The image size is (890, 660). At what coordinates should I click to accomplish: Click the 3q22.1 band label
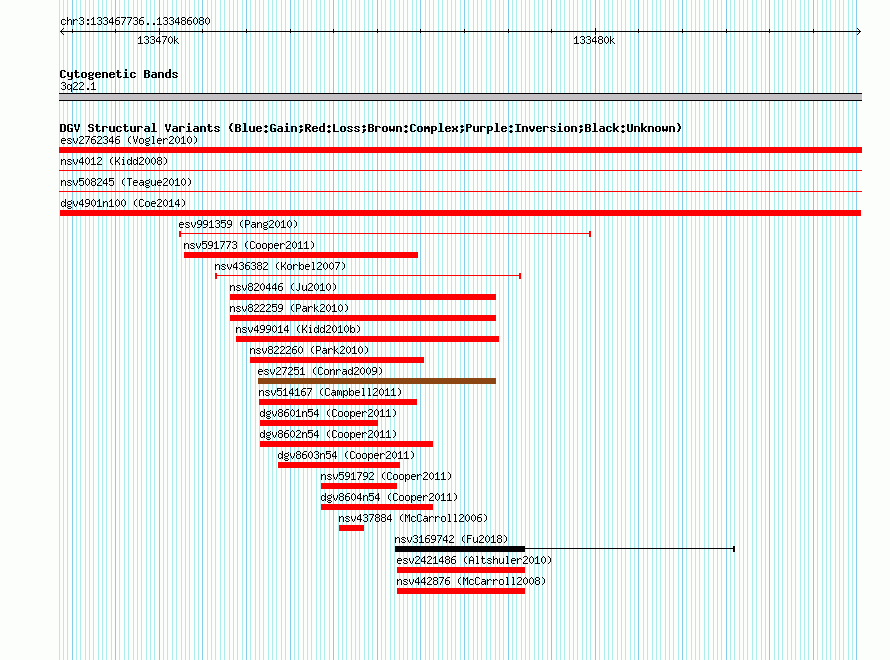[x=78, y=86]
